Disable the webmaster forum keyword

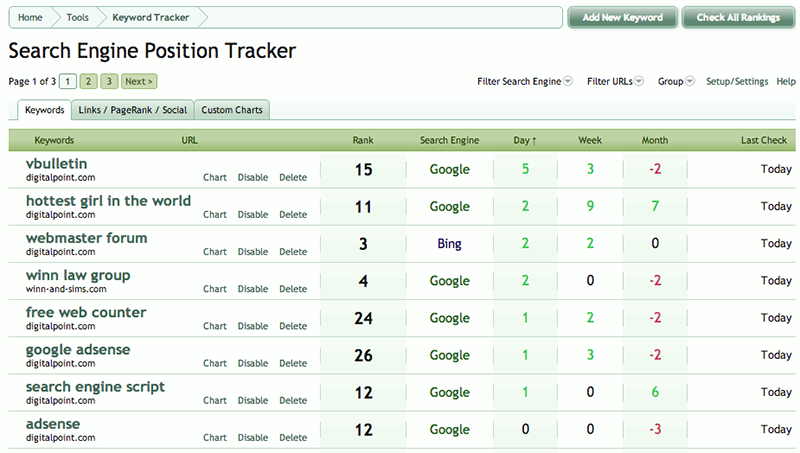pyautogui.click(x=253, y=251)
